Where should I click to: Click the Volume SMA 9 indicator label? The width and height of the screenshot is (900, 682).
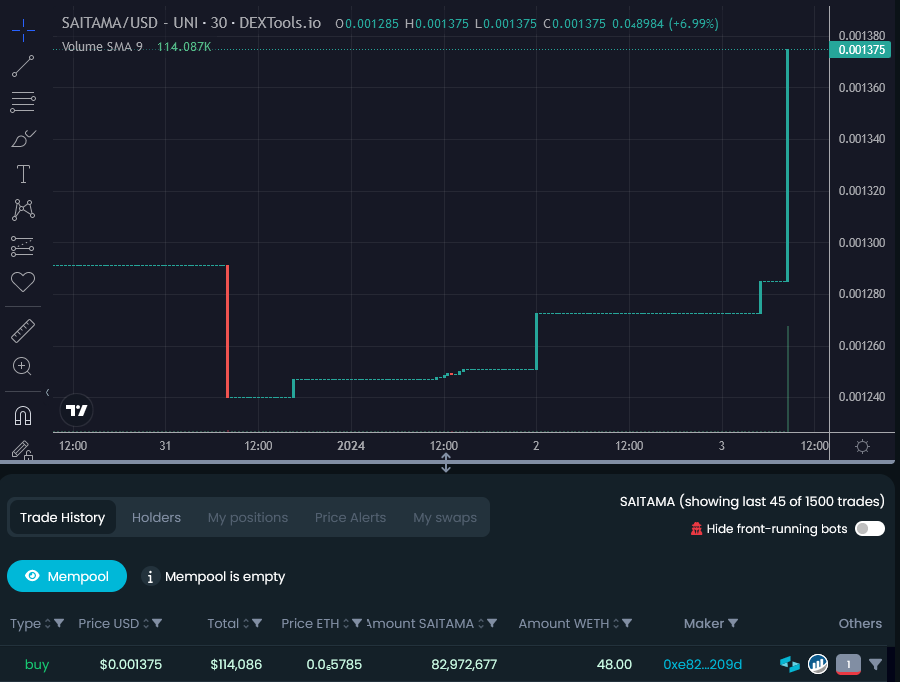[x=102, y=46]
